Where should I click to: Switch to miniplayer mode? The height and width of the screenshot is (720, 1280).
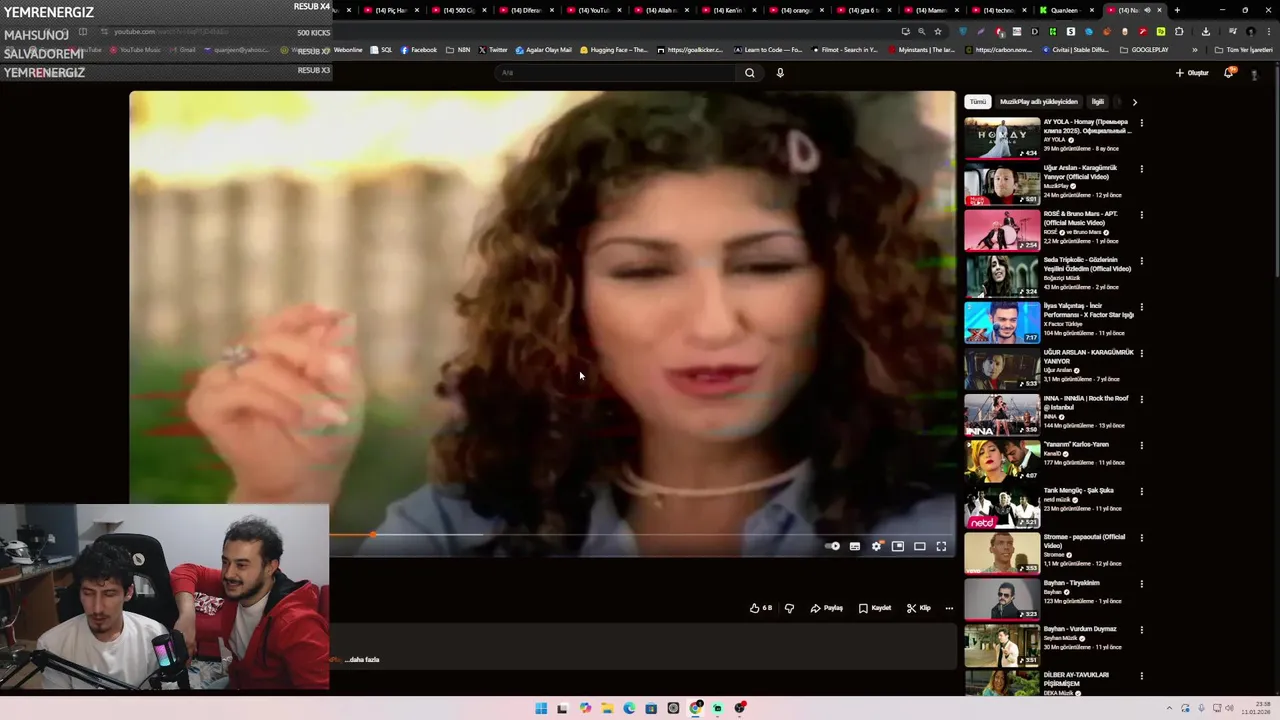pos(898,546)
